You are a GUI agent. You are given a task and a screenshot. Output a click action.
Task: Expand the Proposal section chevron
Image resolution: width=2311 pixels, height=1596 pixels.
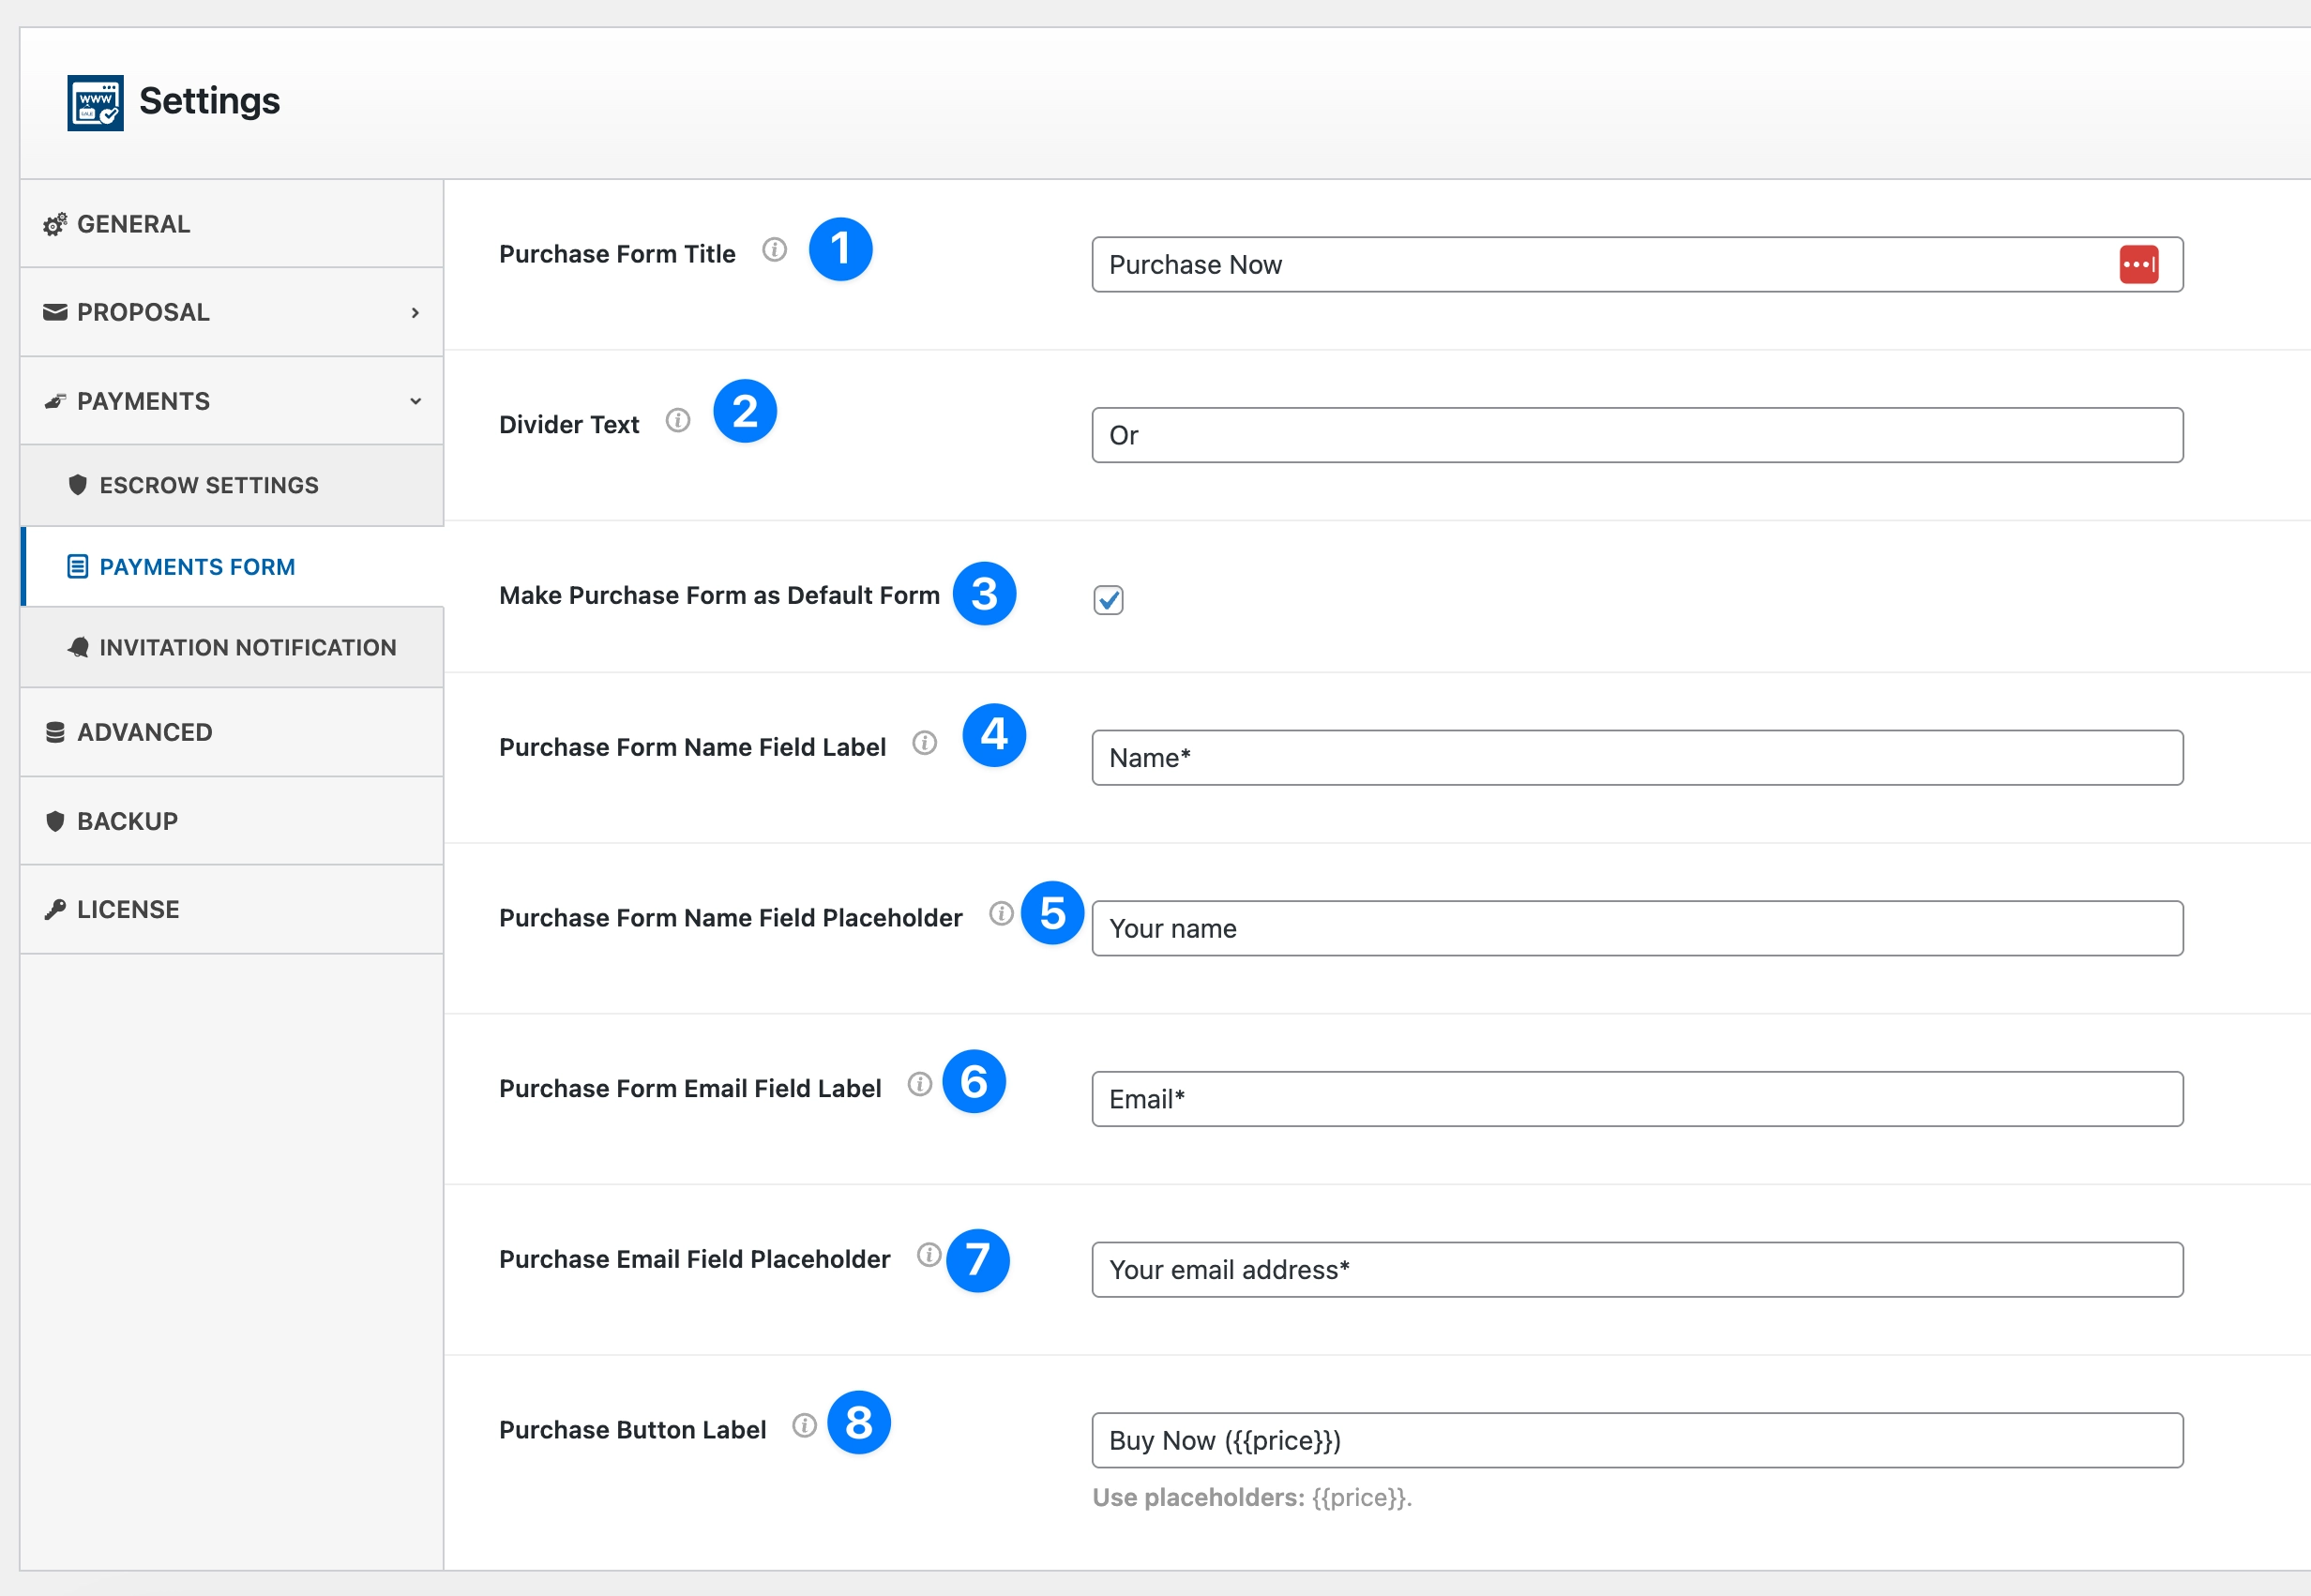click(x=415, y=313)
